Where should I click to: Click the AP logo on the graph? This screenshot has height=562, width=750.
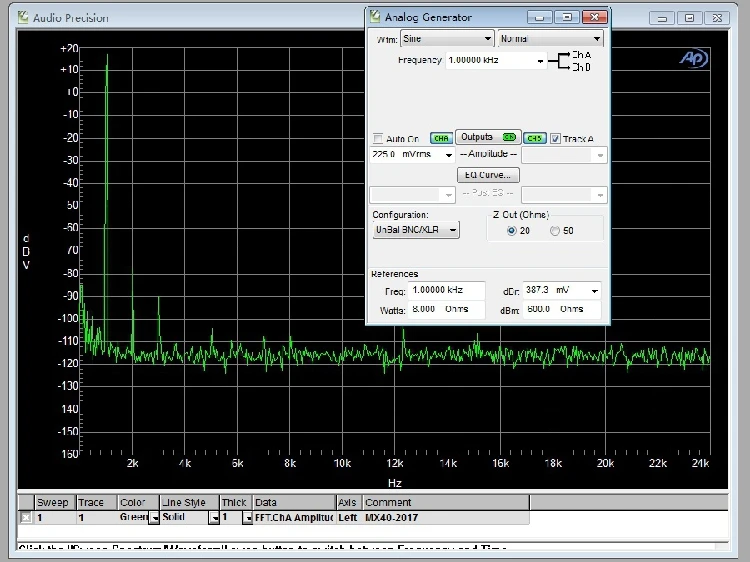point(693,58)
